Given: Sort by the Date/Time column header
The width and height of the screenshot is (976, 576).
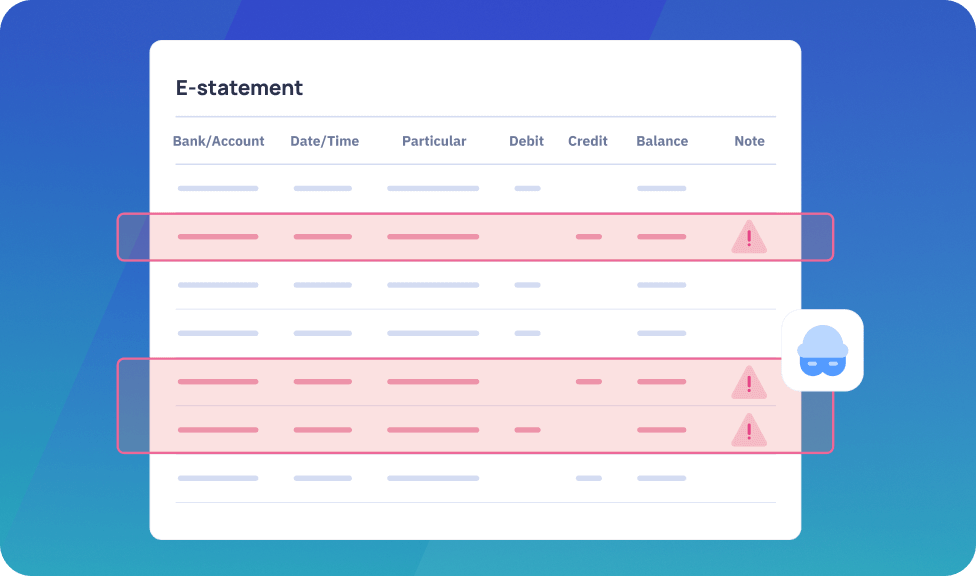Looking at the screenshot, I should pyautogui.click(x=324, y=141).
